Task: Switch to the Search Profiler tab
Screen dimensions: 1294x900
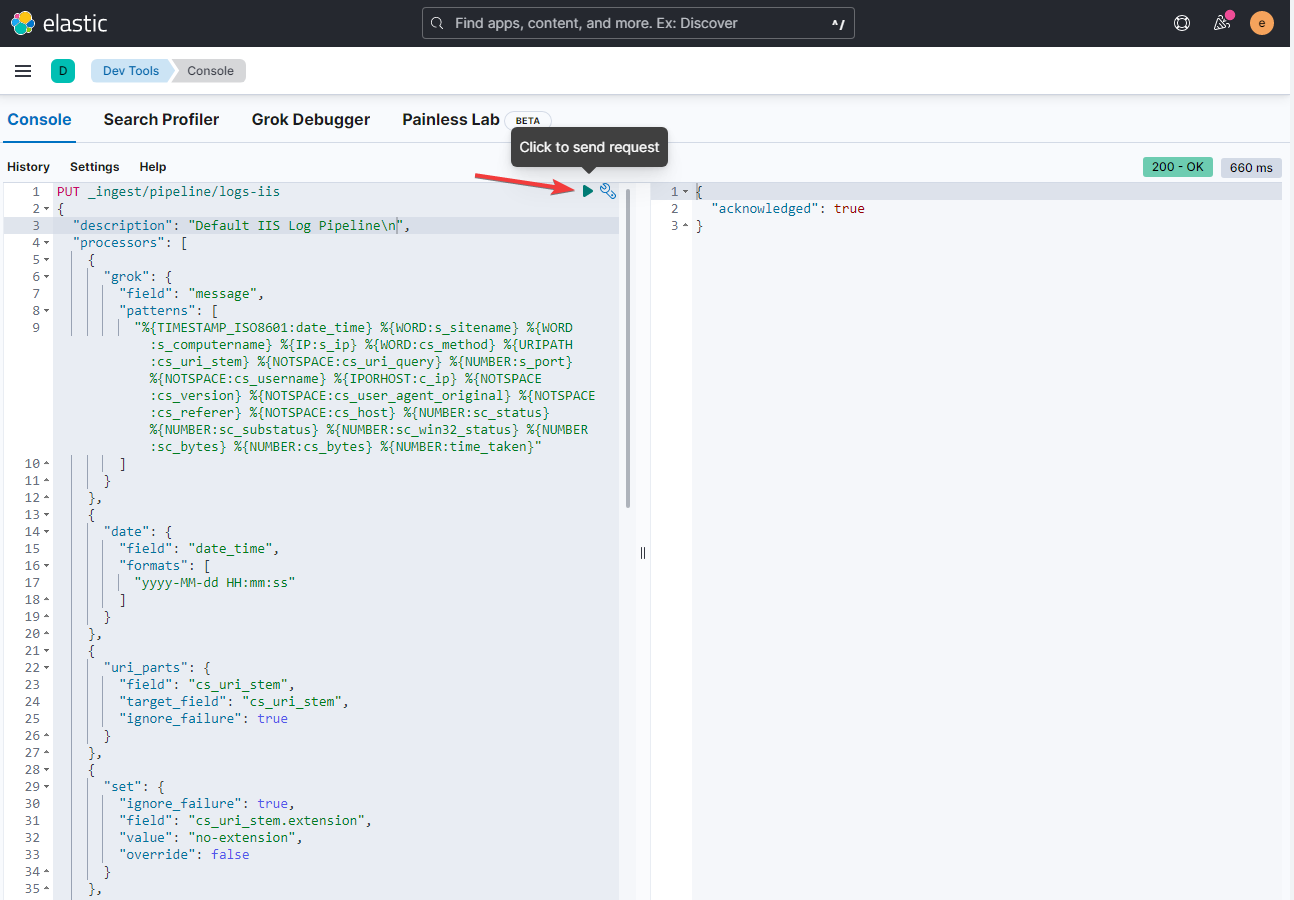Action: pos(161,119)
